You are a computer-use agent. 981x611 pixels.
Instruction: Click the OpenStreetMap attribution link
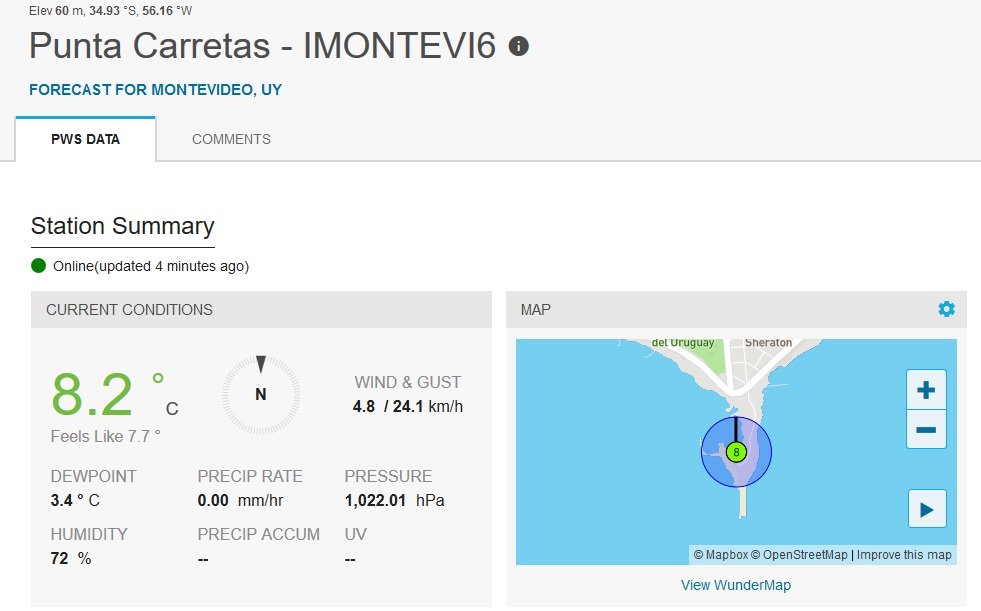pyautogui.click(x=804, y=555)
